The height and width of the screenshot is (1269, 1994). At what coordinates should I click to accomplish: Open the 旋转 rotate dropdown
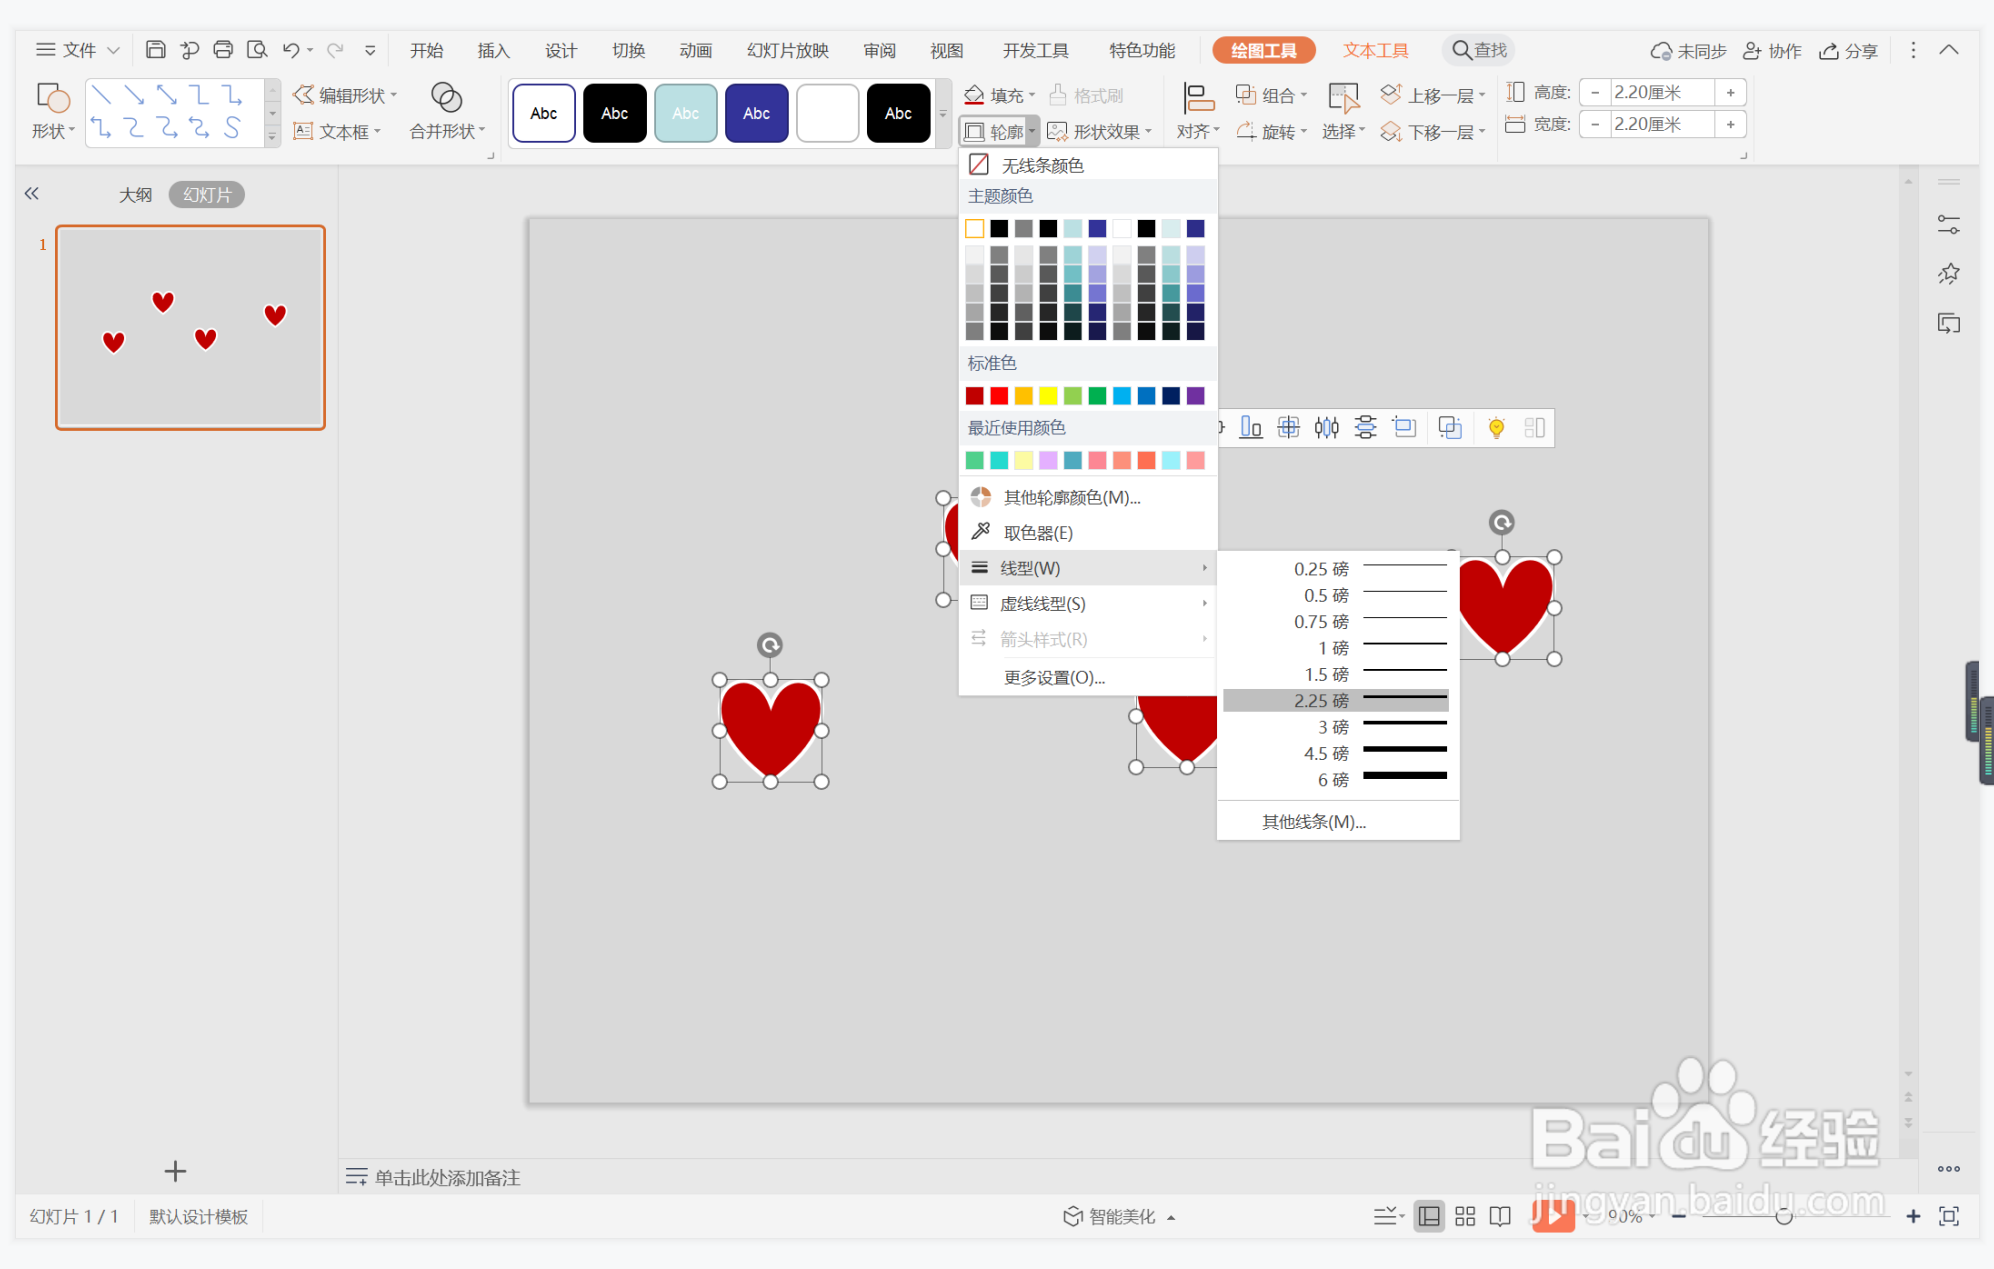(x=1272, y=131)
